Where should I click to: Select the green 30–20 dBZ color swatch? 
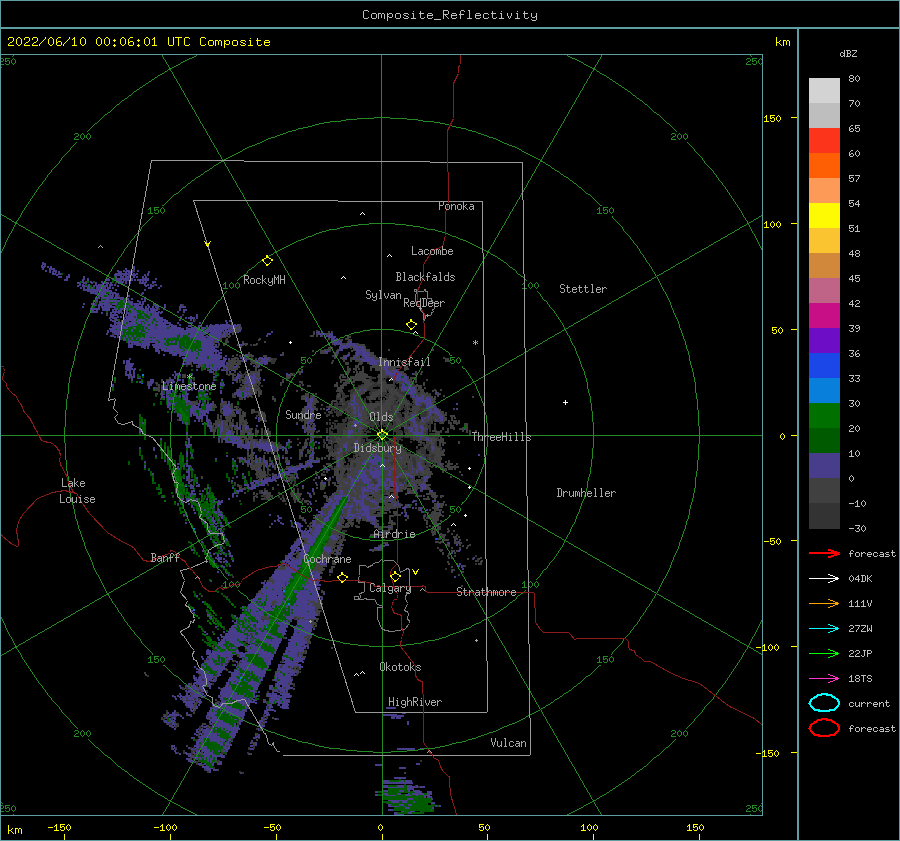tap(824, 416)
